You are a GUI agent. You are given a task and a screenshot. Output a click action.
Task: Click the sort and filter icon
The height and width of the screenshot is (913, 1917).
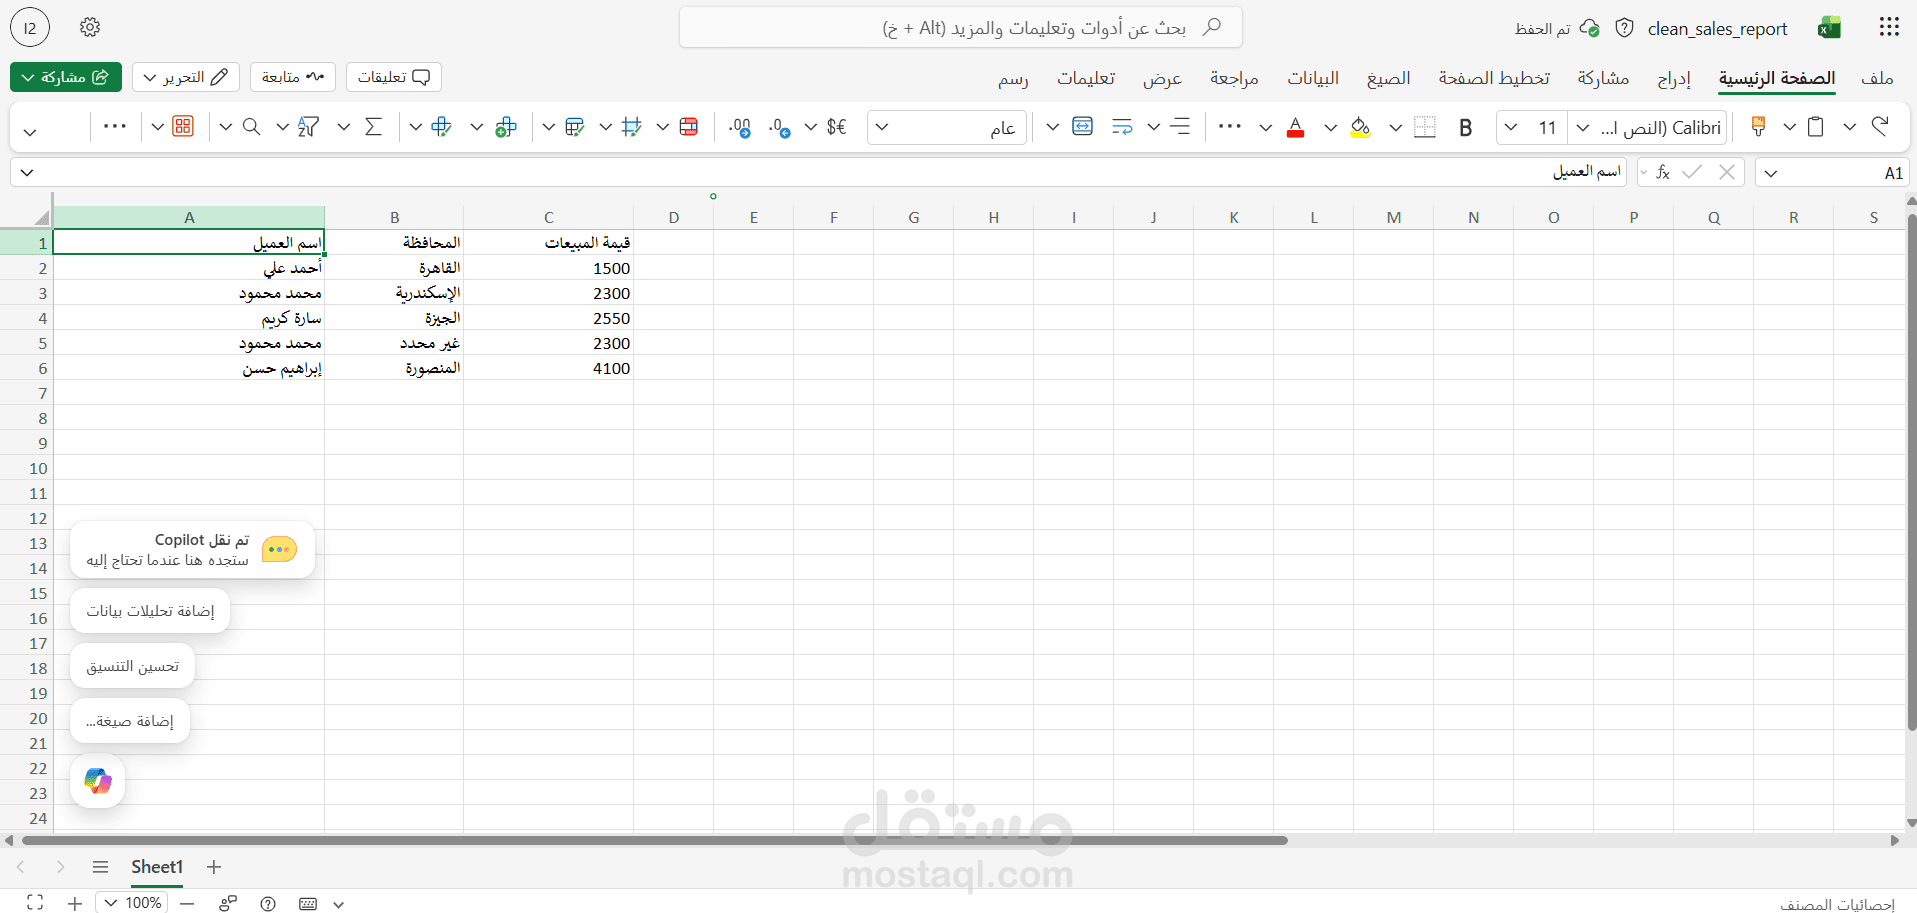[x=309, y=127]
